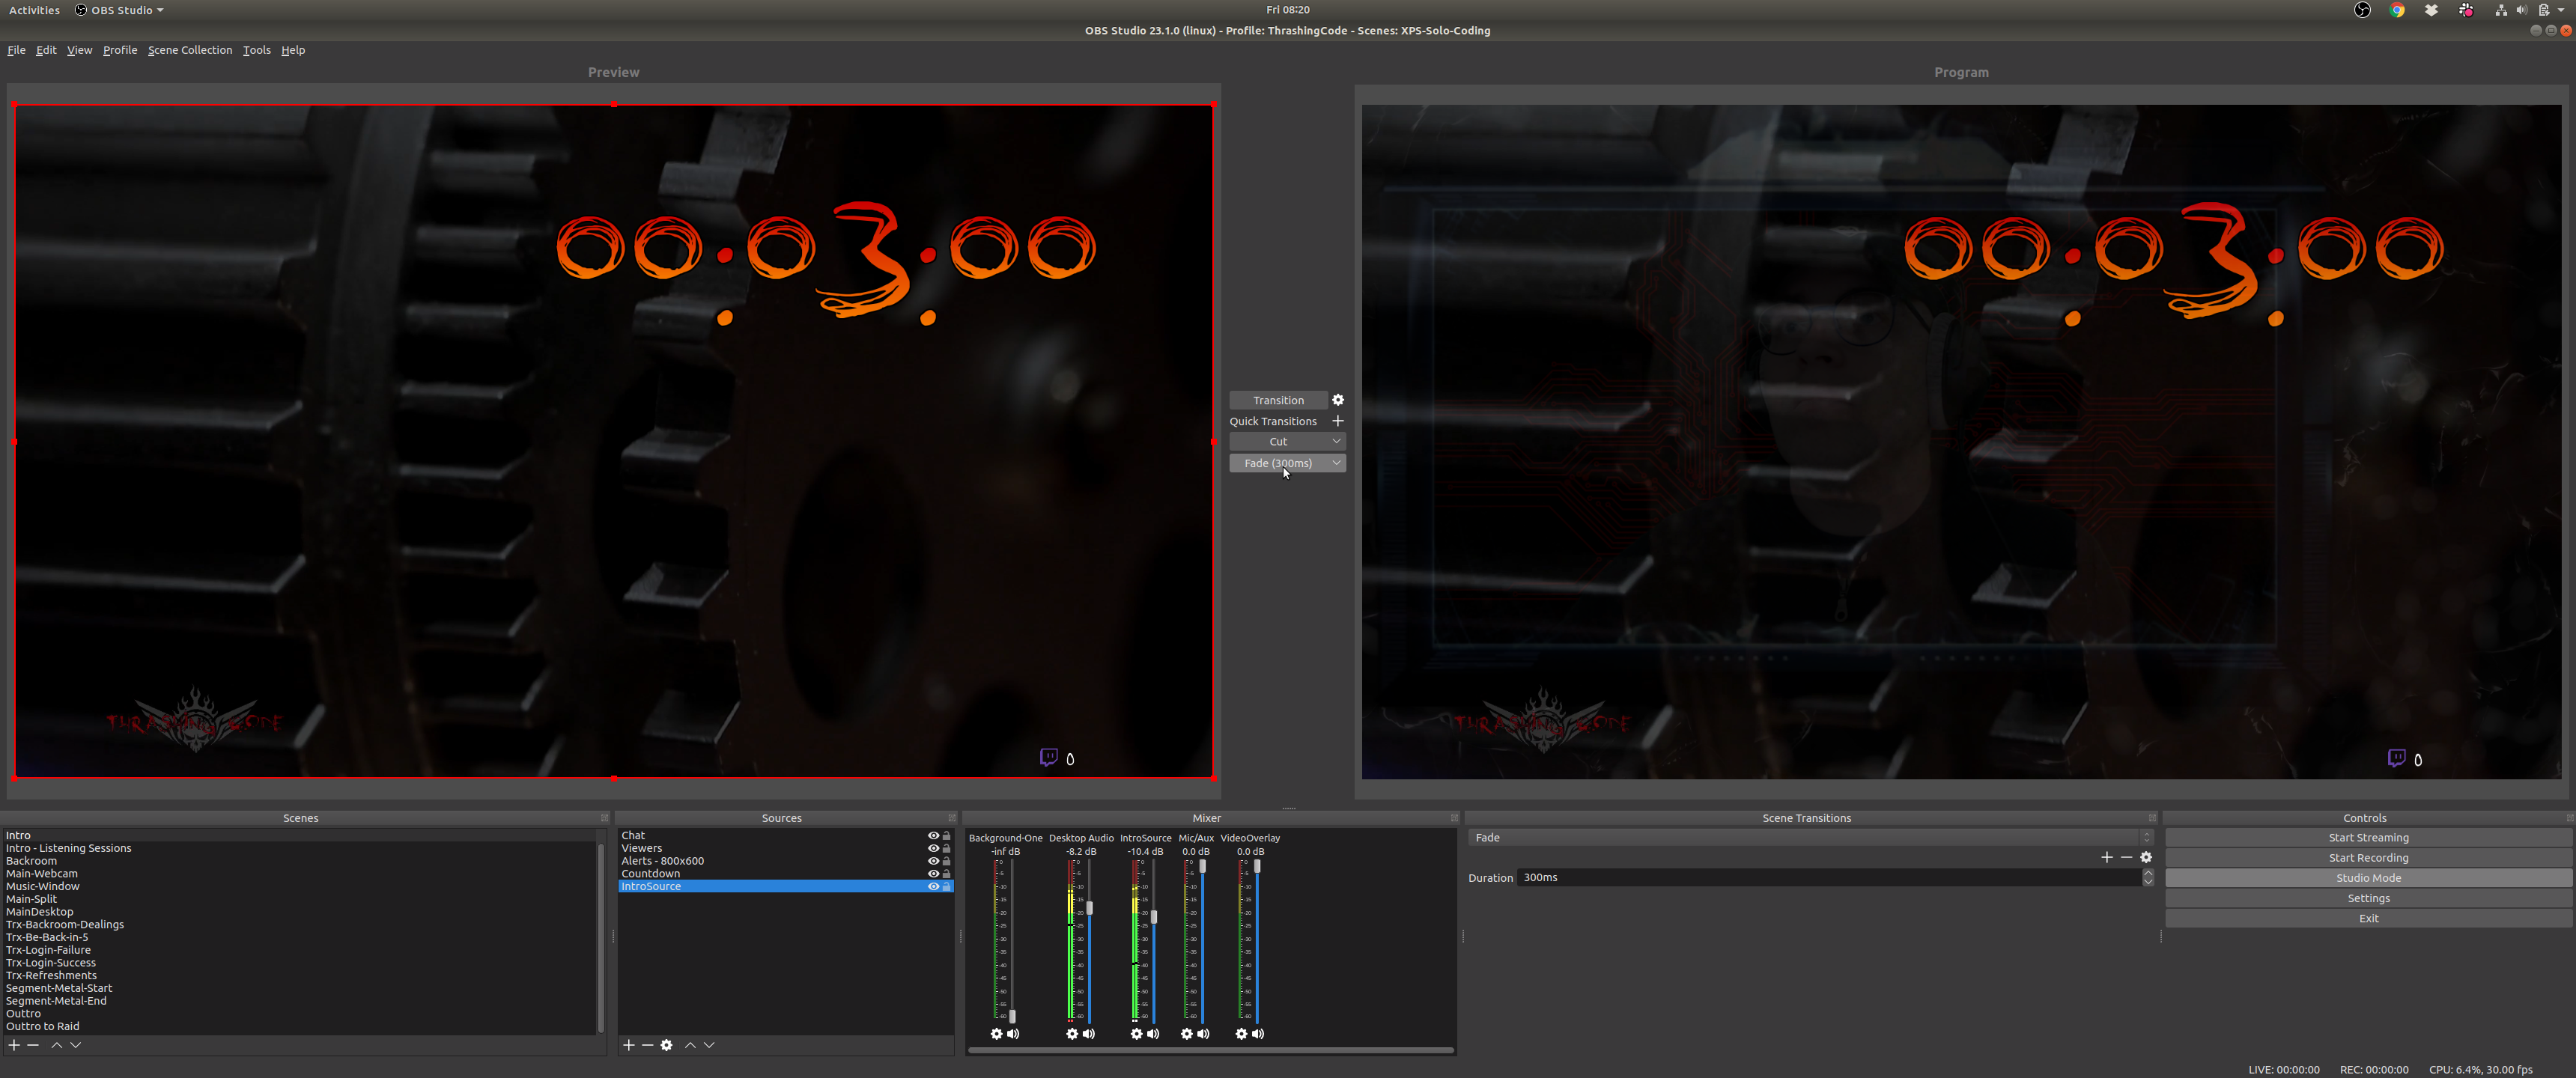
Task: Move selected source up in Sources panel
Action: [x=690, y=1045]
